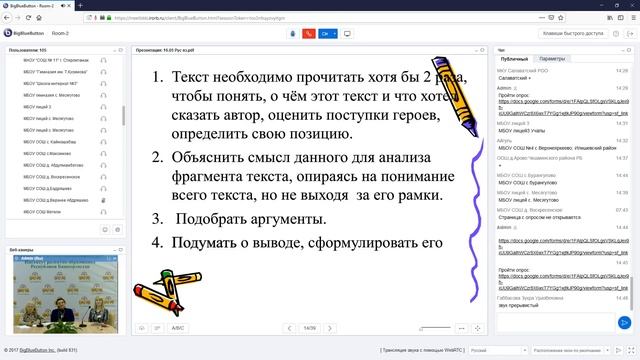Click the logout icon at top right
Screen dimensions: 640x360
tap(630, 33)
